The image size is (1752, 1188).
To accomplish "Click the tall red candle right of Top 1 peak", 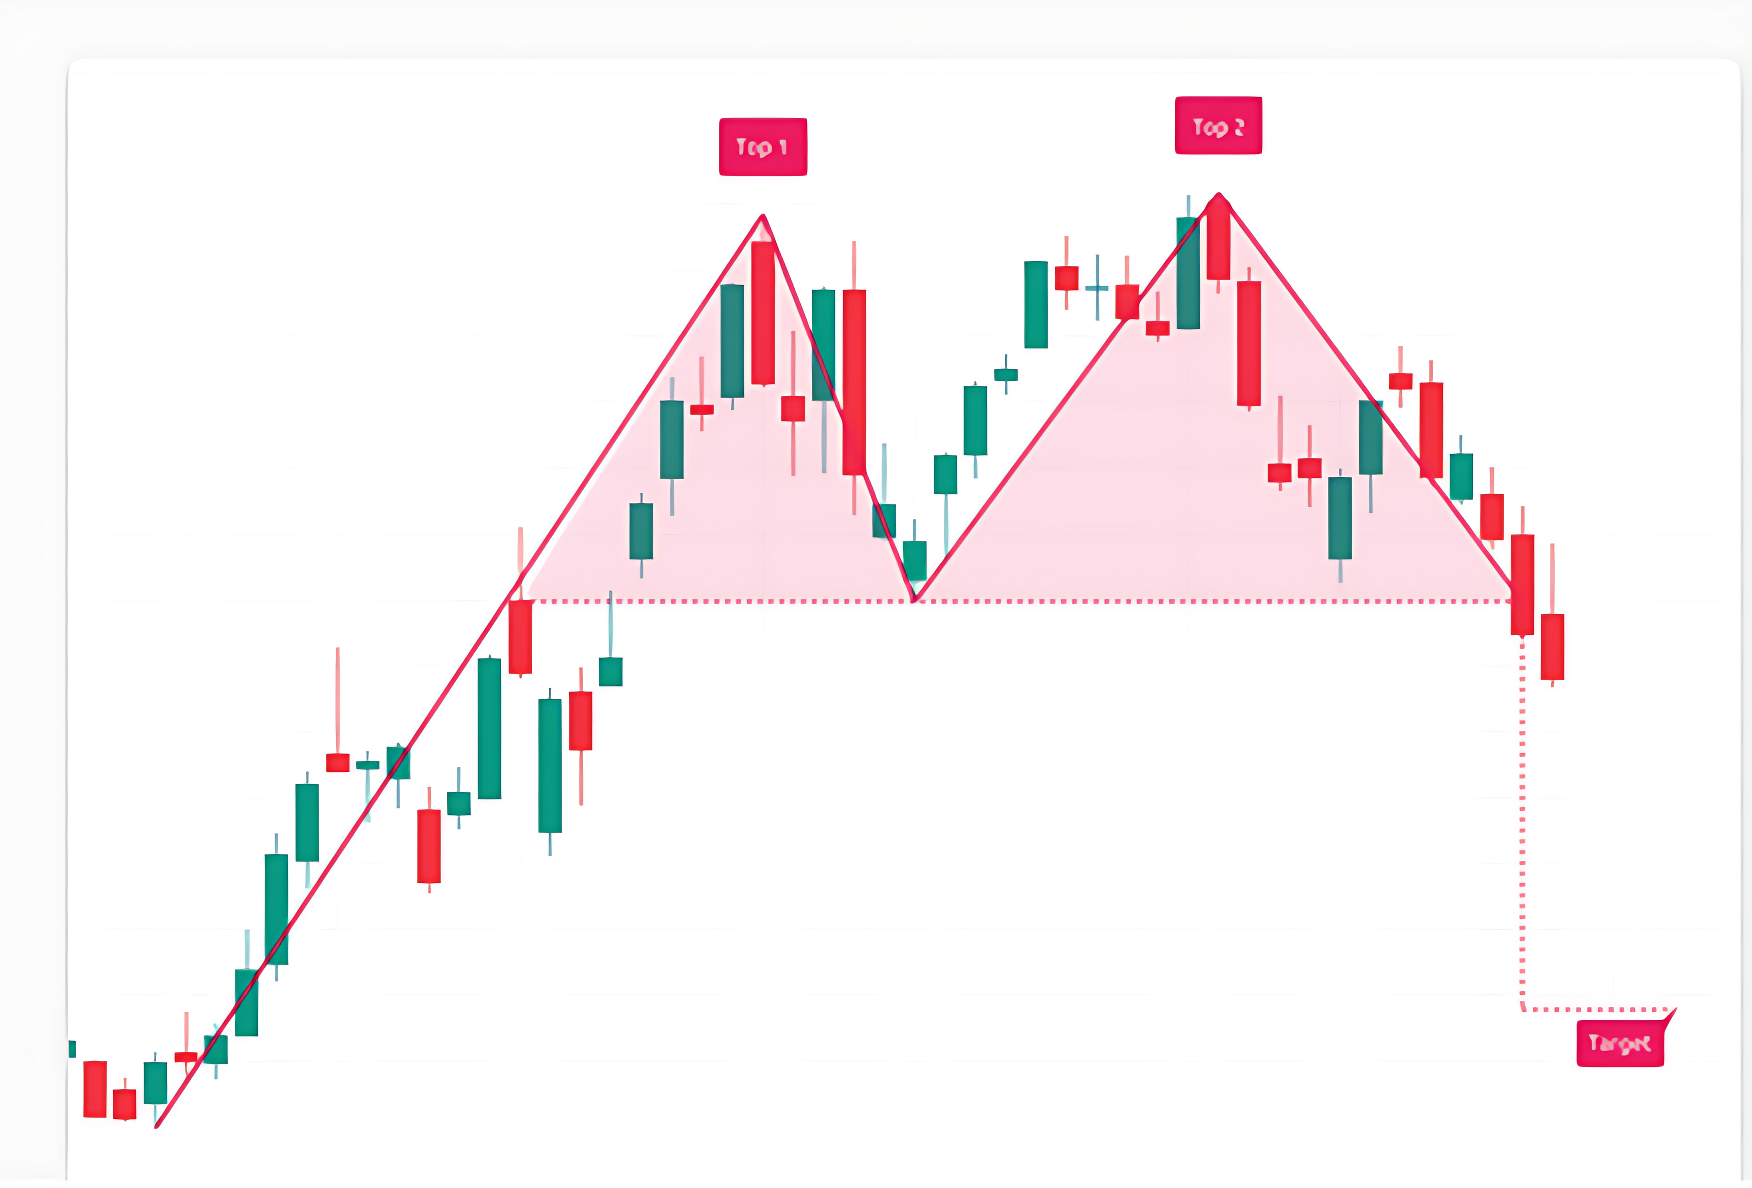I will click(854, 380).
